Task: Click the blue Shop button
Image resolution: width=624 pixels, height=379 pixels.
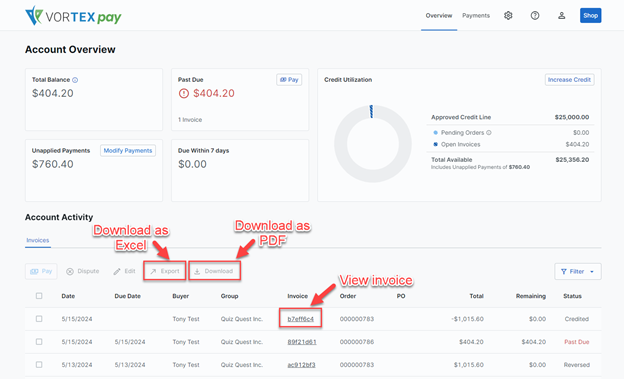Action: pos(591,16)
